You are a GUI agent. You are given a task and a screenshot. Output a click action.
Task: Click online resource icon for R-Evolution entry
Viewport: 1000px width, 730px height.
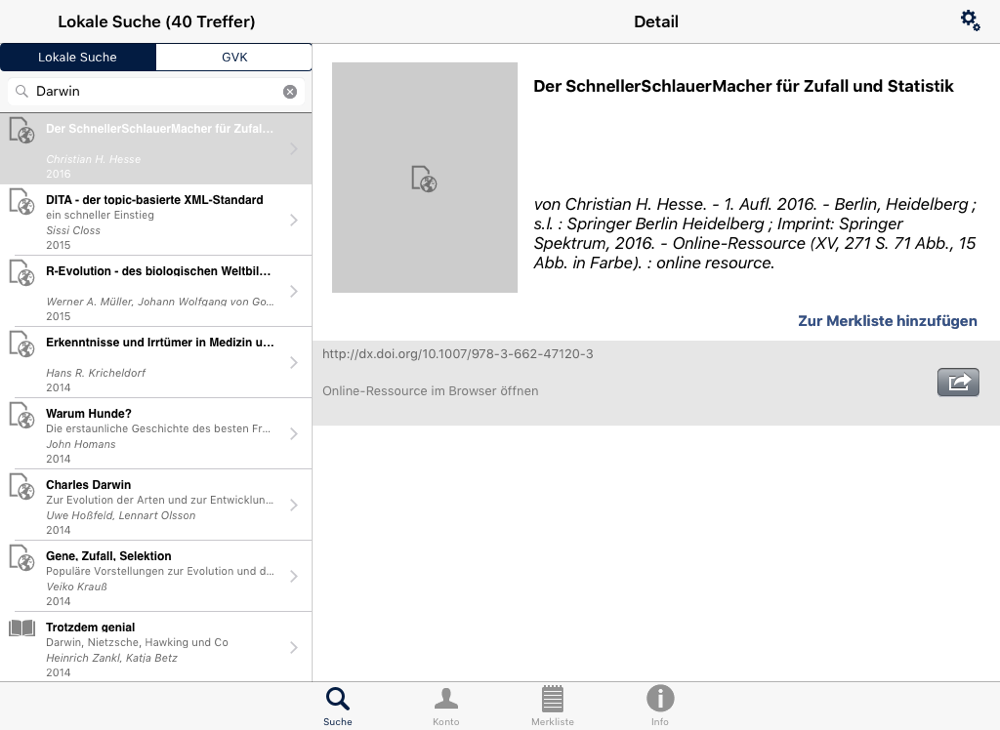coord(22,274)
